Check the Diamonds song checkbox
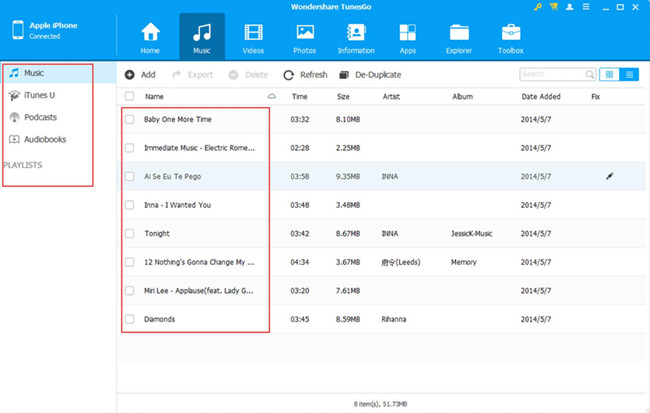650x413 pixels. (129, 319)
